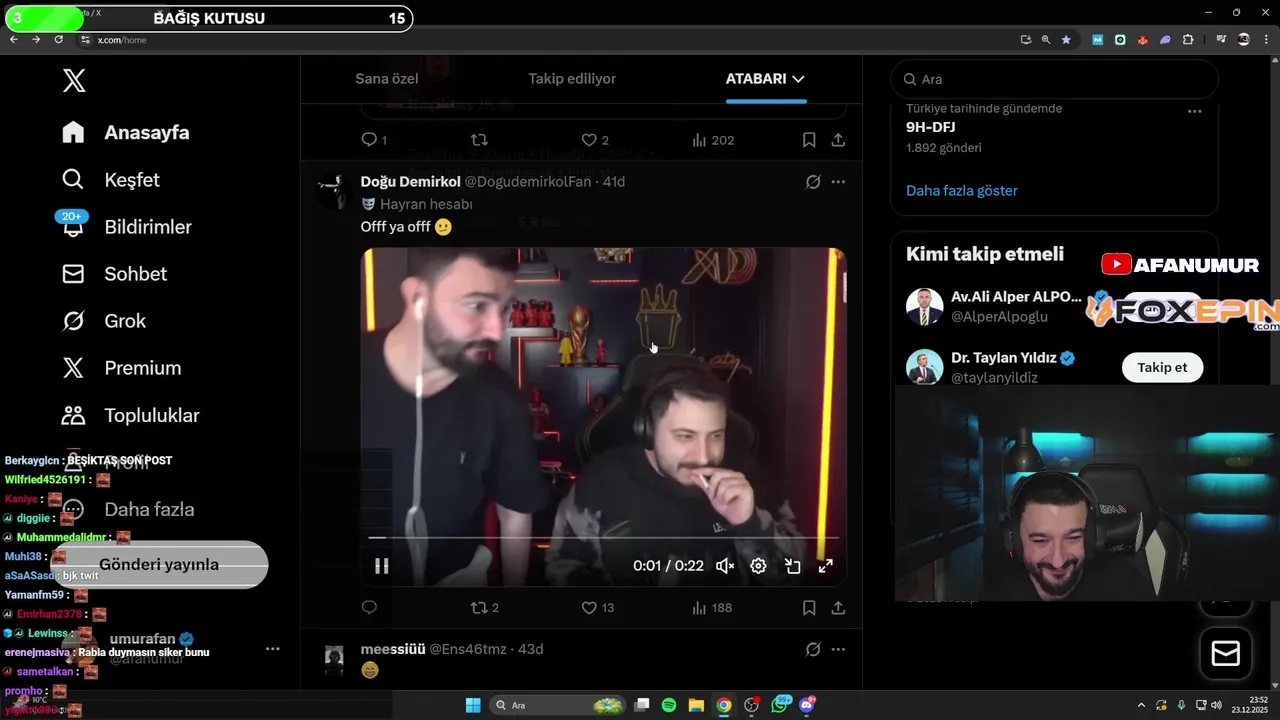Viewport: 1280px width, 720px height.
Task: Enter fullscreen video mode
Action: tap(825, 566)
